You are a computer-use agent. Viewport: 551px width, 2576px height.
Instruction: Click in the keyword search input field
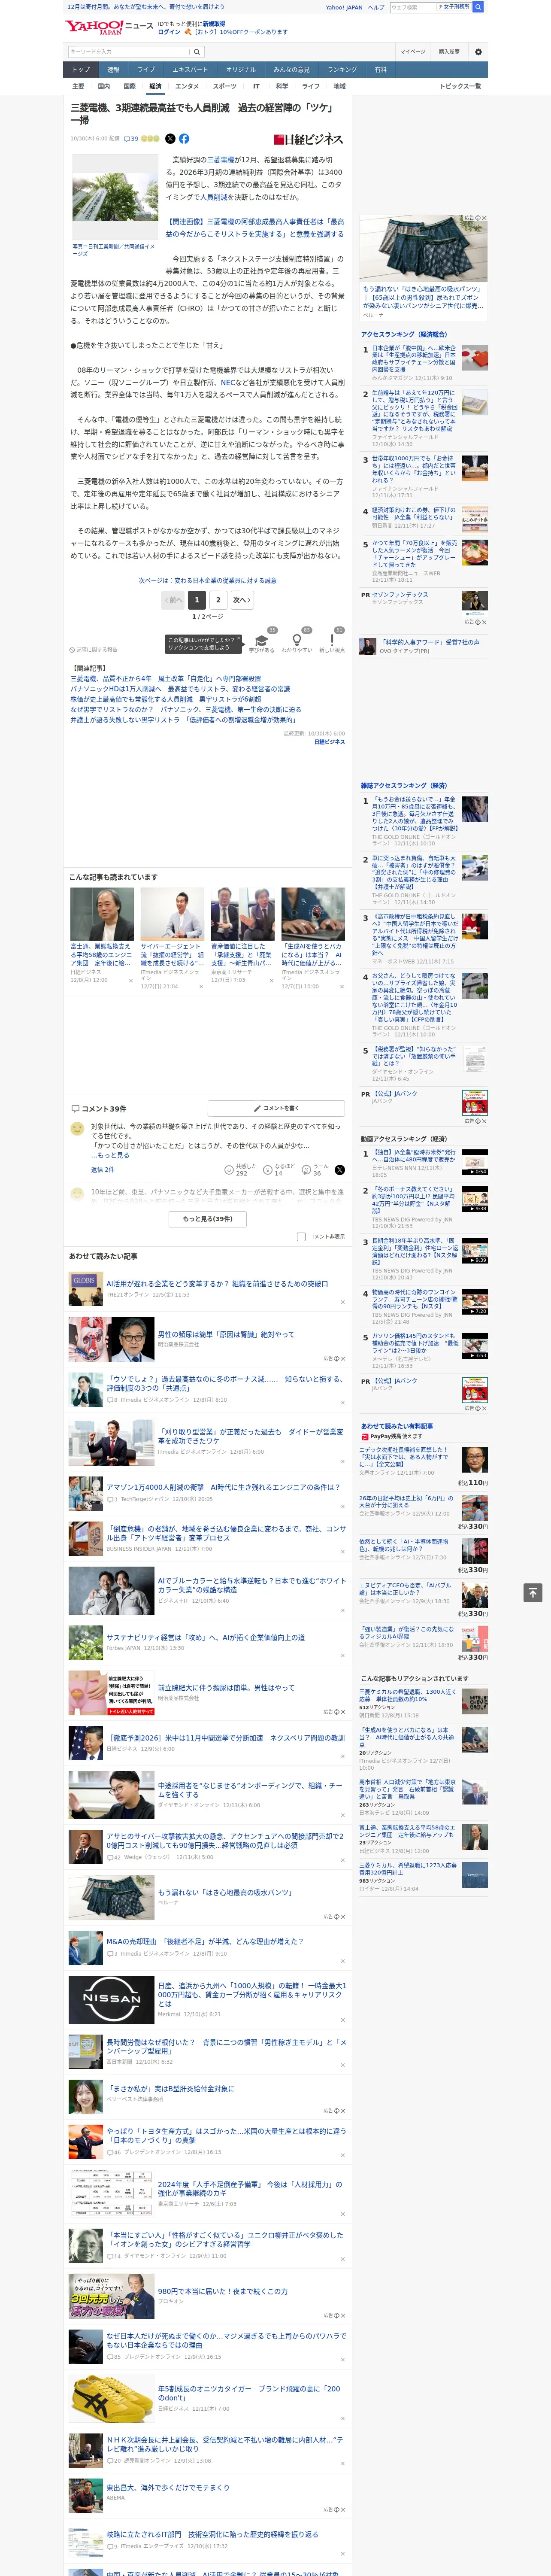tap(129, 52)
